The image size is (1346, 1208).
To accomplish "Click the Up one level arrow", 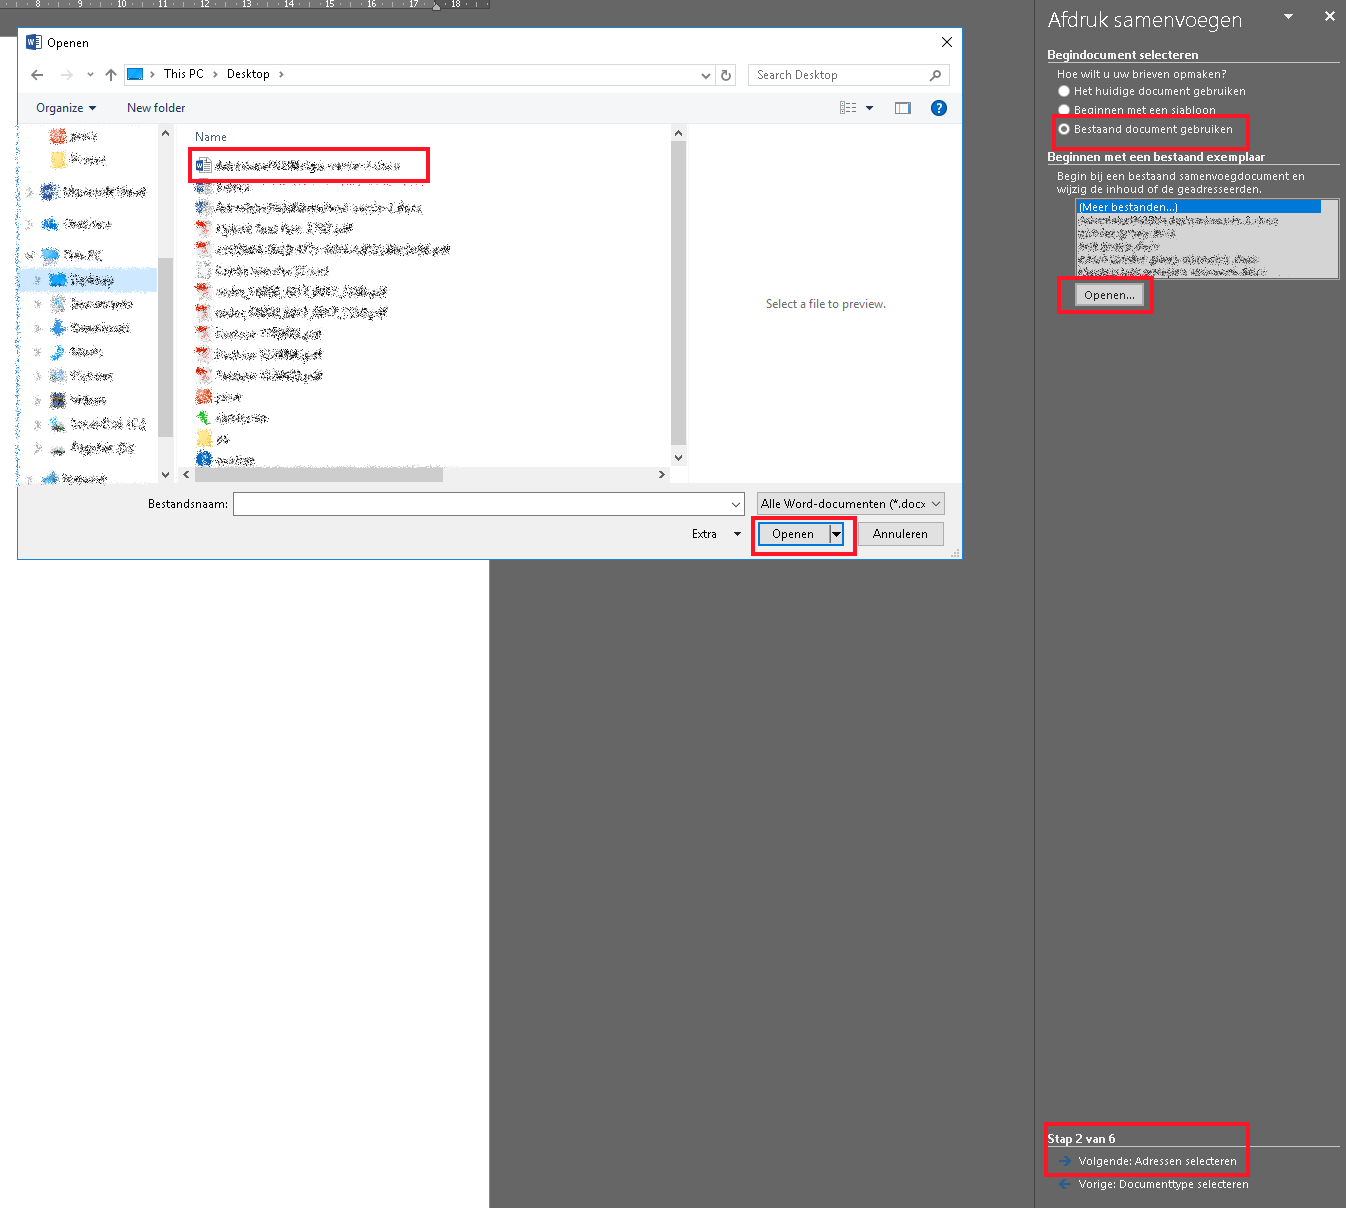I will [x=111, y=75].
